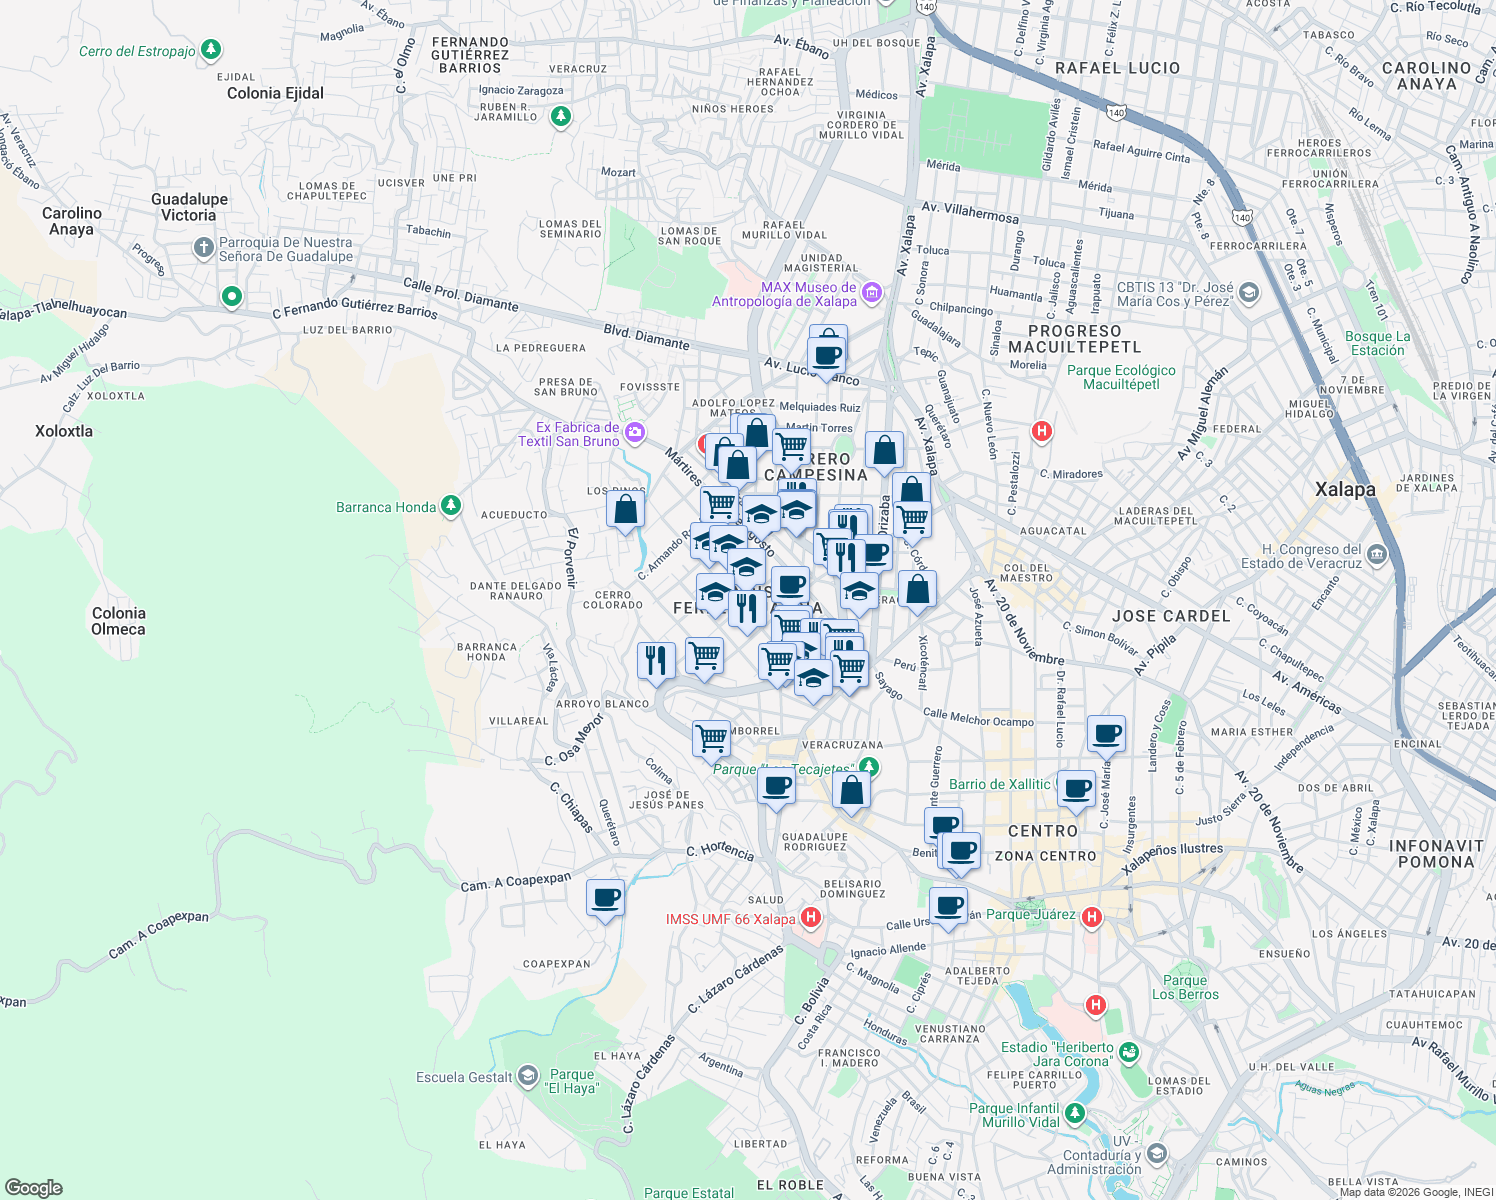Viewport: 1496px width, 1200px height.
Task: Click the Barrio de Xallitic place label
Action: 1000,784
